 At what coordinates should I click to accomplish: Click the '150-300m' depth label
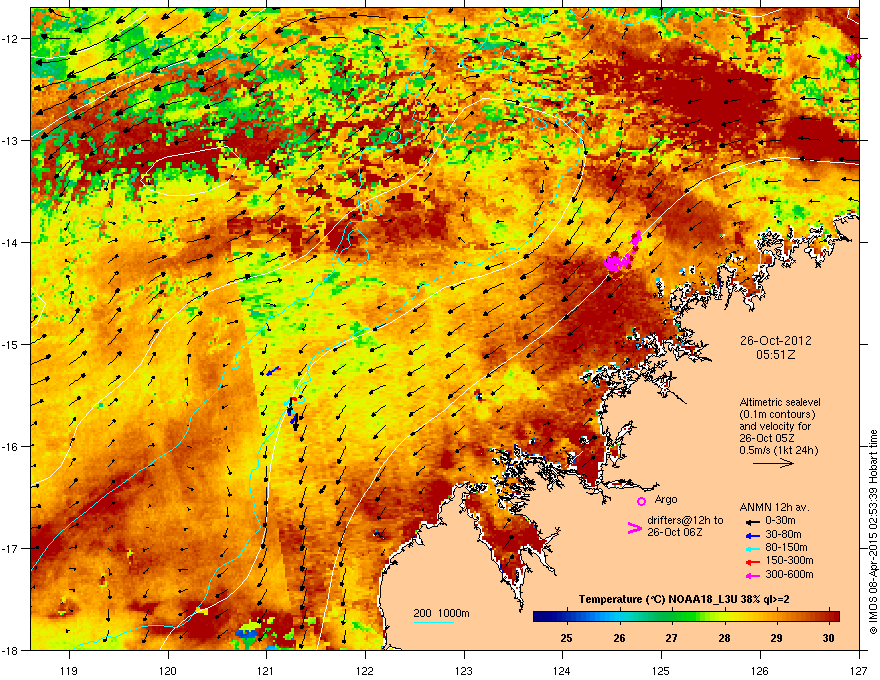pyautogui.click(x=789, y=560)
